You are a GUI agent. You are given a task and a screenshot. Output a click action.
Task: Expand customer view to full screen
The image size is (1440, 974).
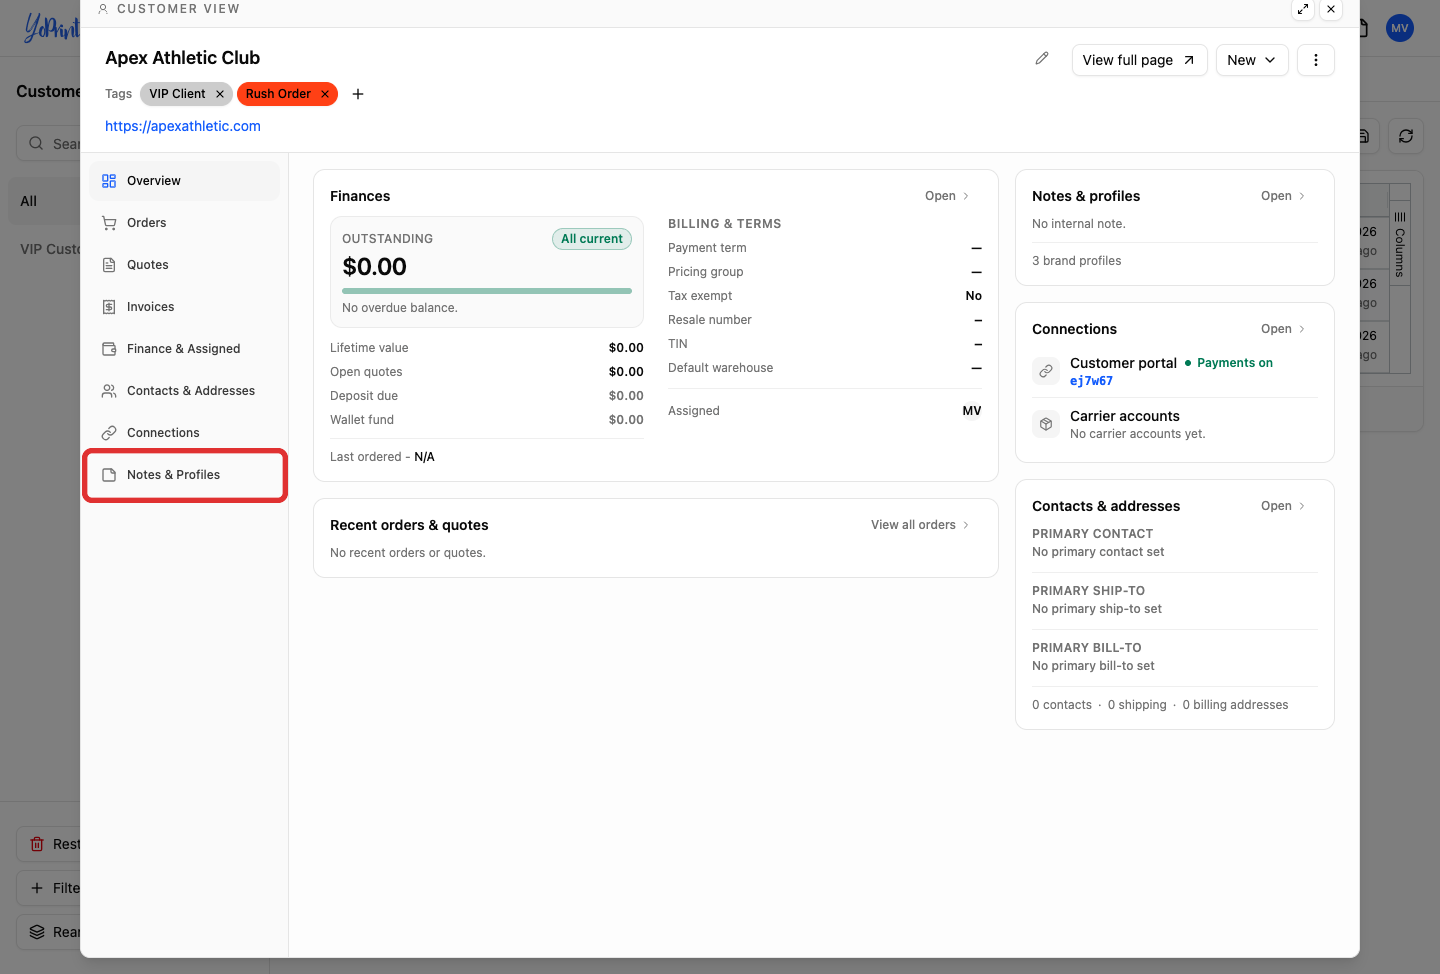[1303, 9]
